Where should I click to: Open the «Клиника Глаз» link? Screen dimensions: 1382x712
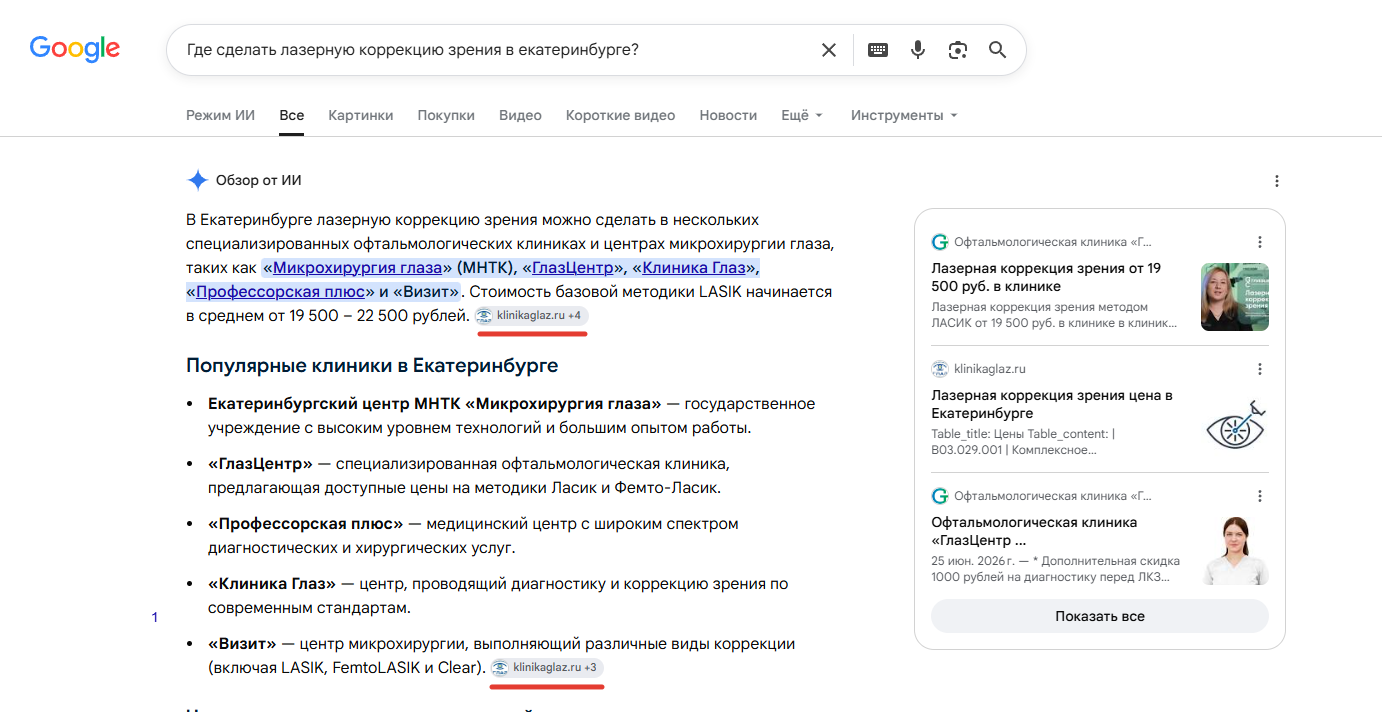[695, 267]
